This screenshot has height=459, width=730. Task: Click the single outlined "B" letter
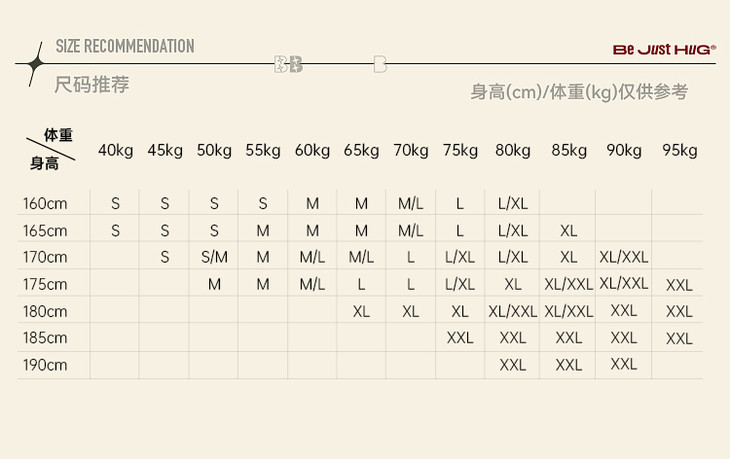(x=380, y=65)
